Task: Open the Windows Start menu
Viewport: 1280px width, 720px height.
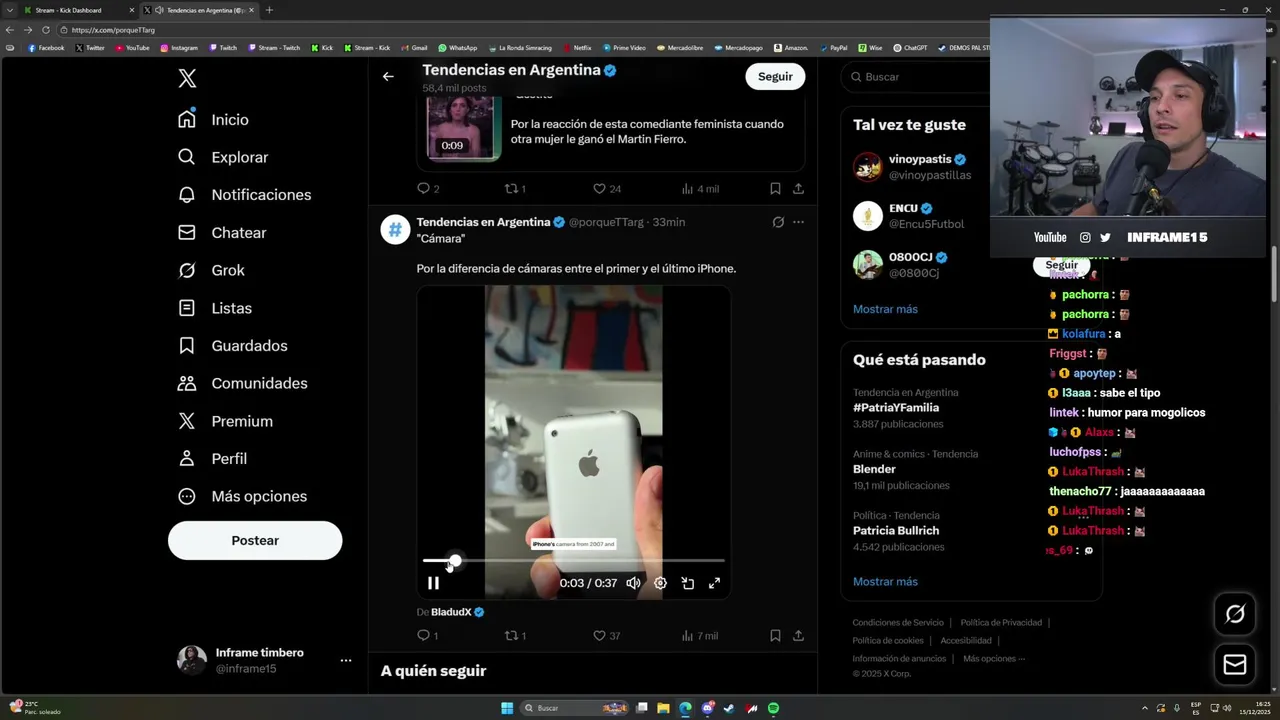Action: [x=507, y=708]
